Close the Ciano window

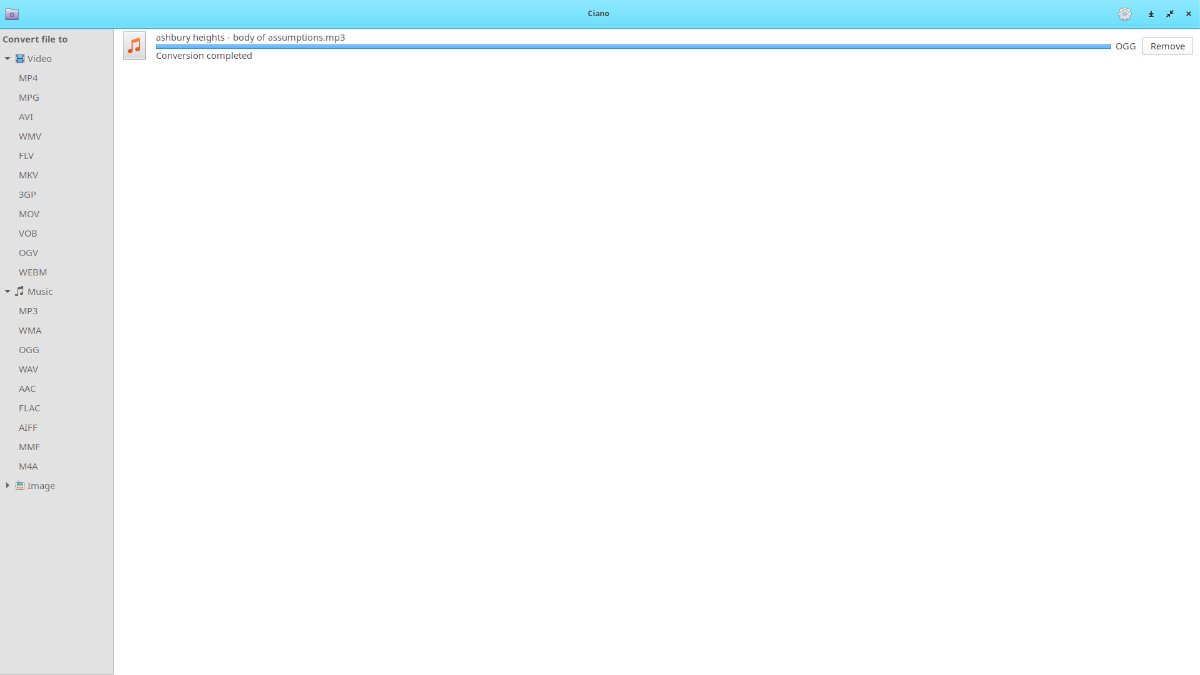(x=1188, y=14)
